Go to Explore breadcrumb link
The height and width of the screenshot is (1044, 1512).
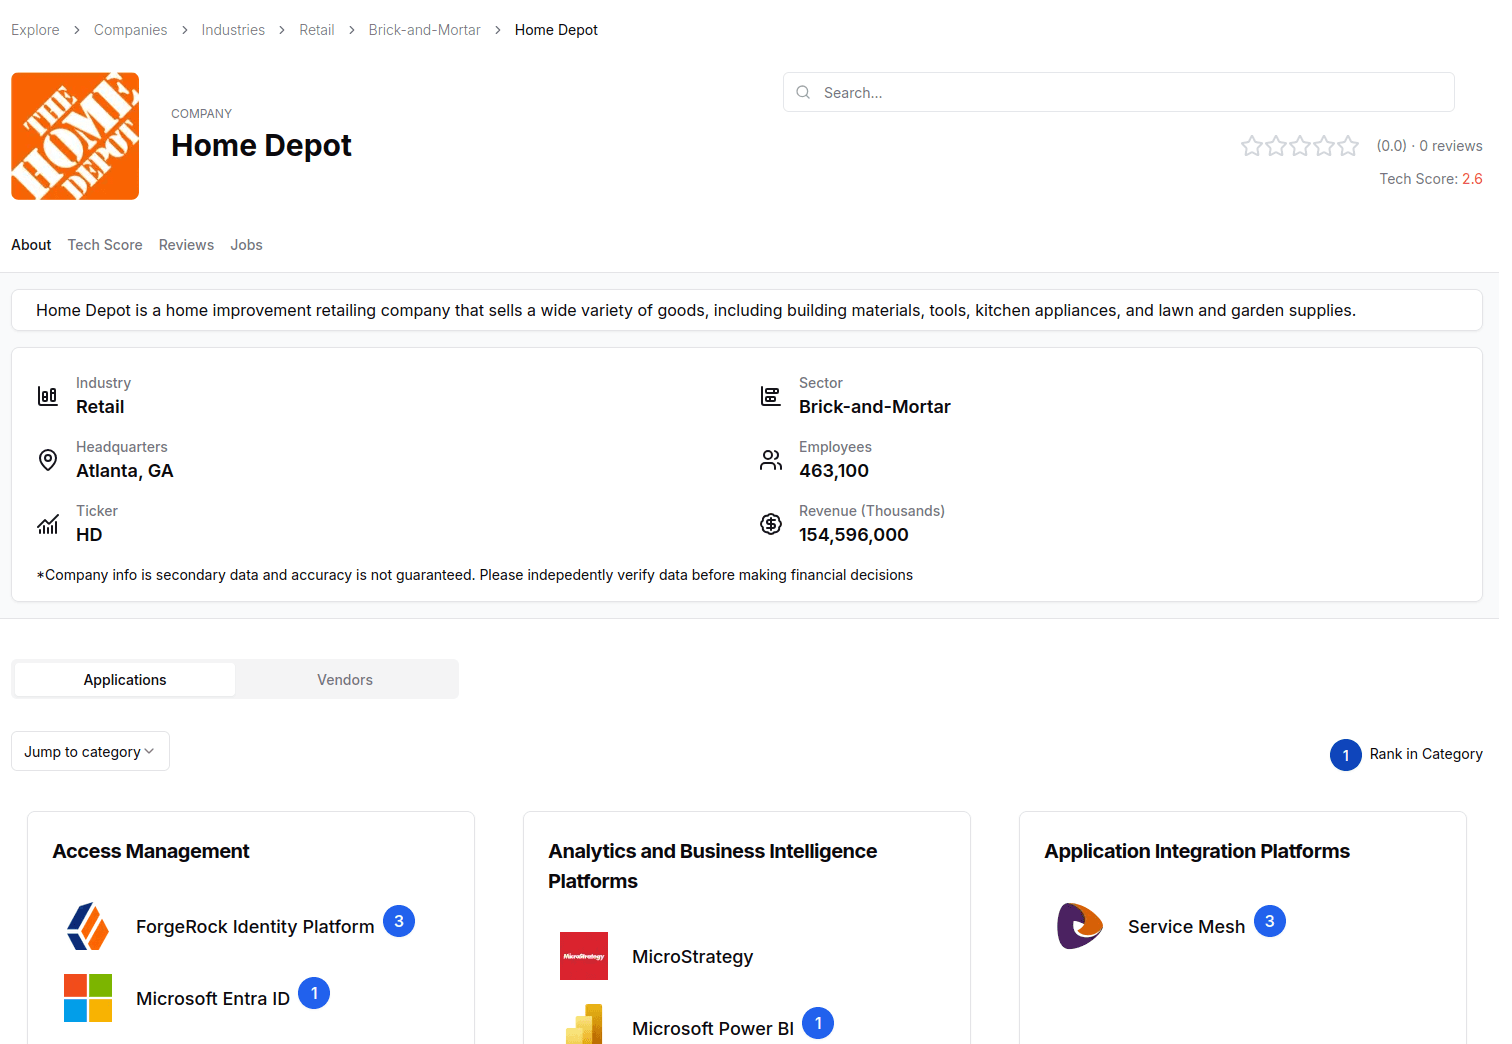point(35,30)
